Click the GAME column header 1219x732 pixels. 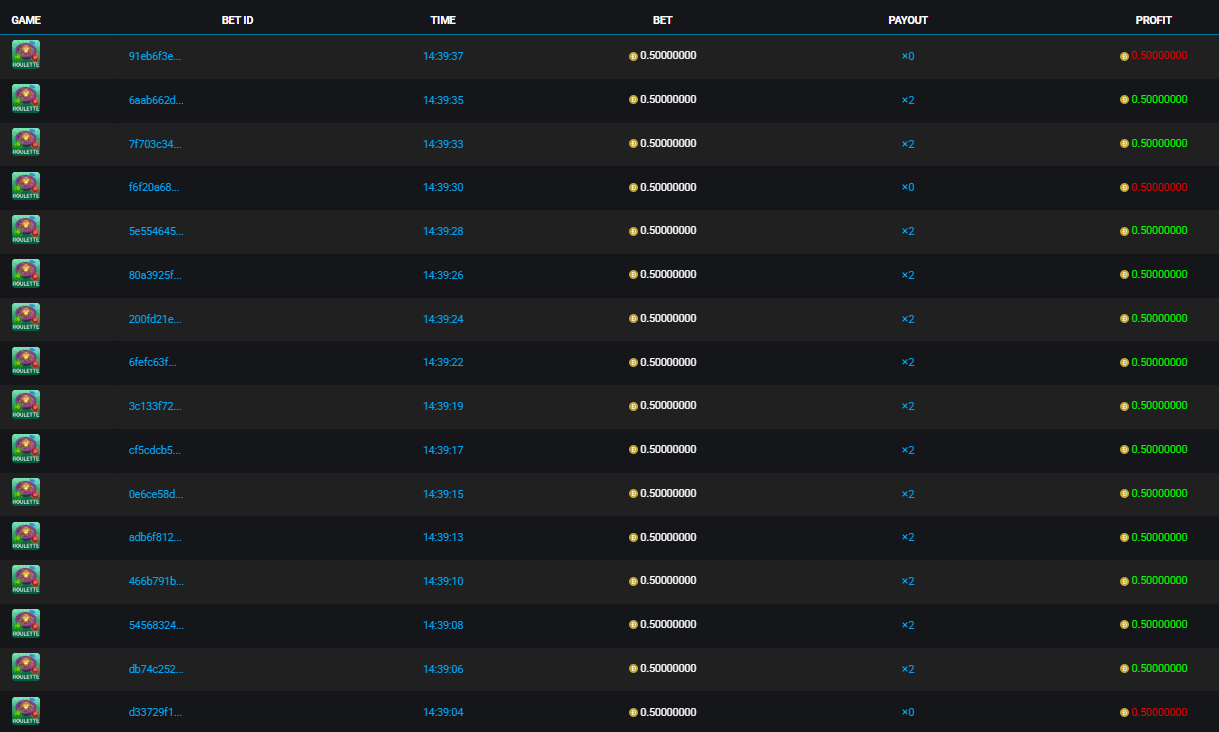click(26, 20)
